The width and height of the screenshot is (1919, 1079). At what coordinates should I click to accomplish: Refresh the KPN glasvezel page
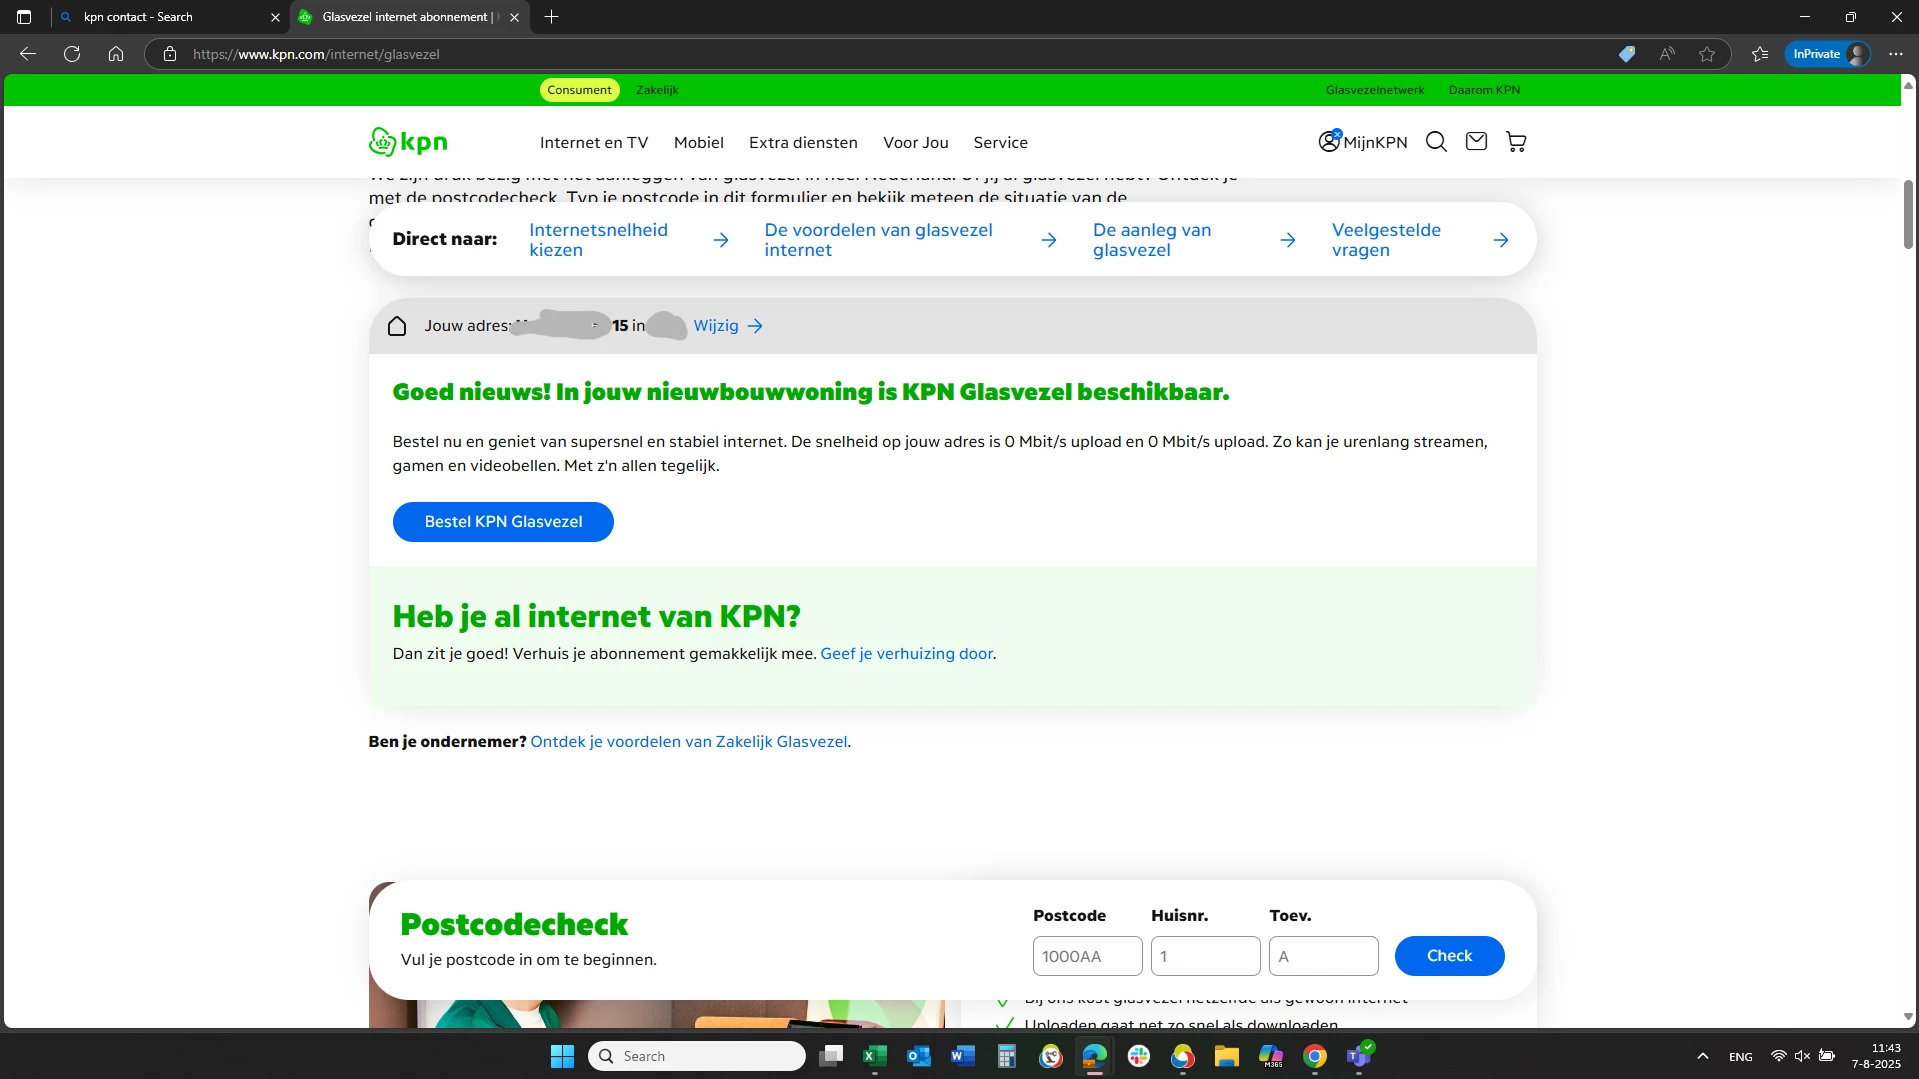point(72,54)
